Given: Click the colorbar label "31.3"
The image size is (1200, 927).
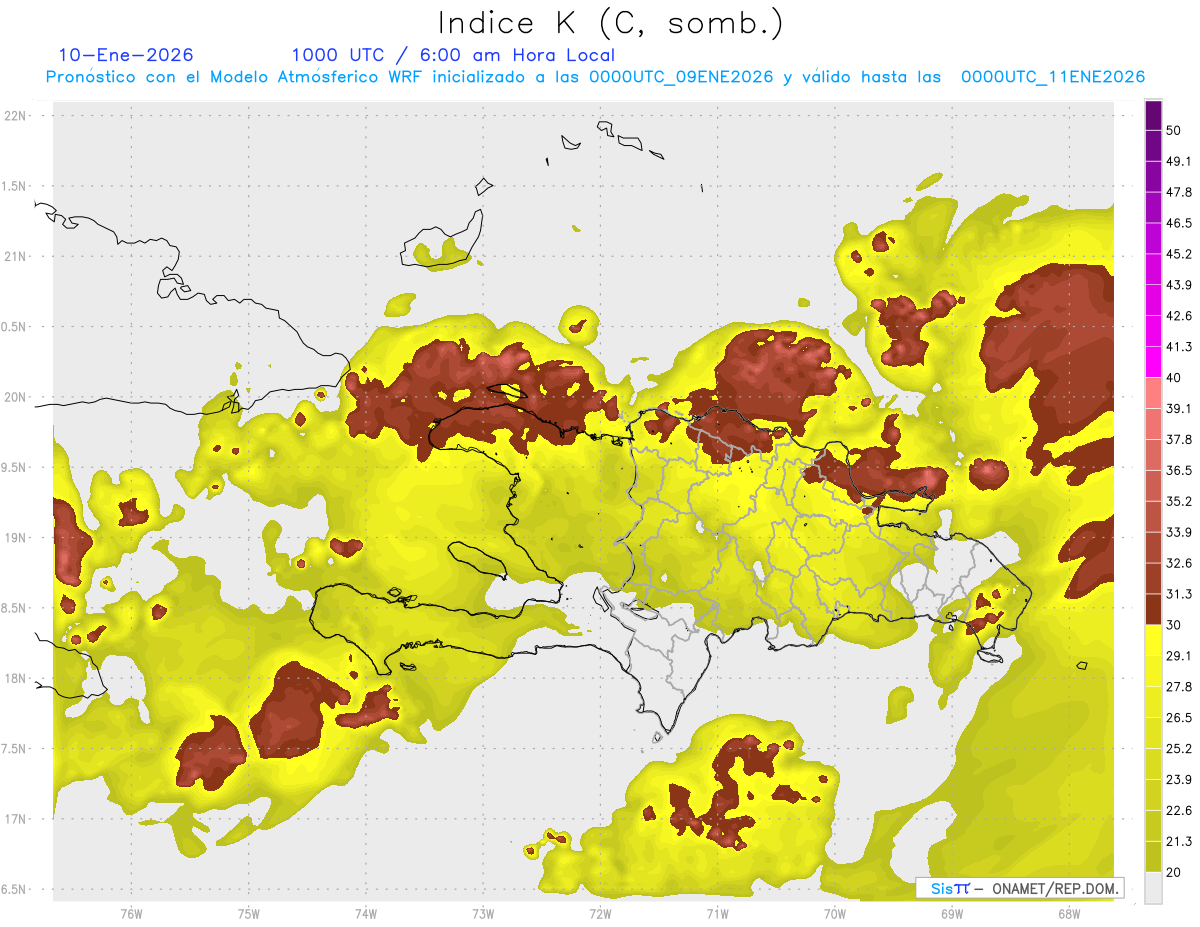Looking at the screenshot, I should click(x=1178, y=594).
